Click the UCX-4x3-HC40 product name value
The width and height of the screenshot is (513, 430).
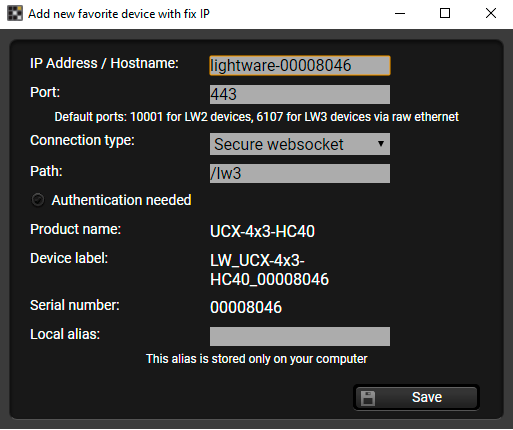click(262, 231)
